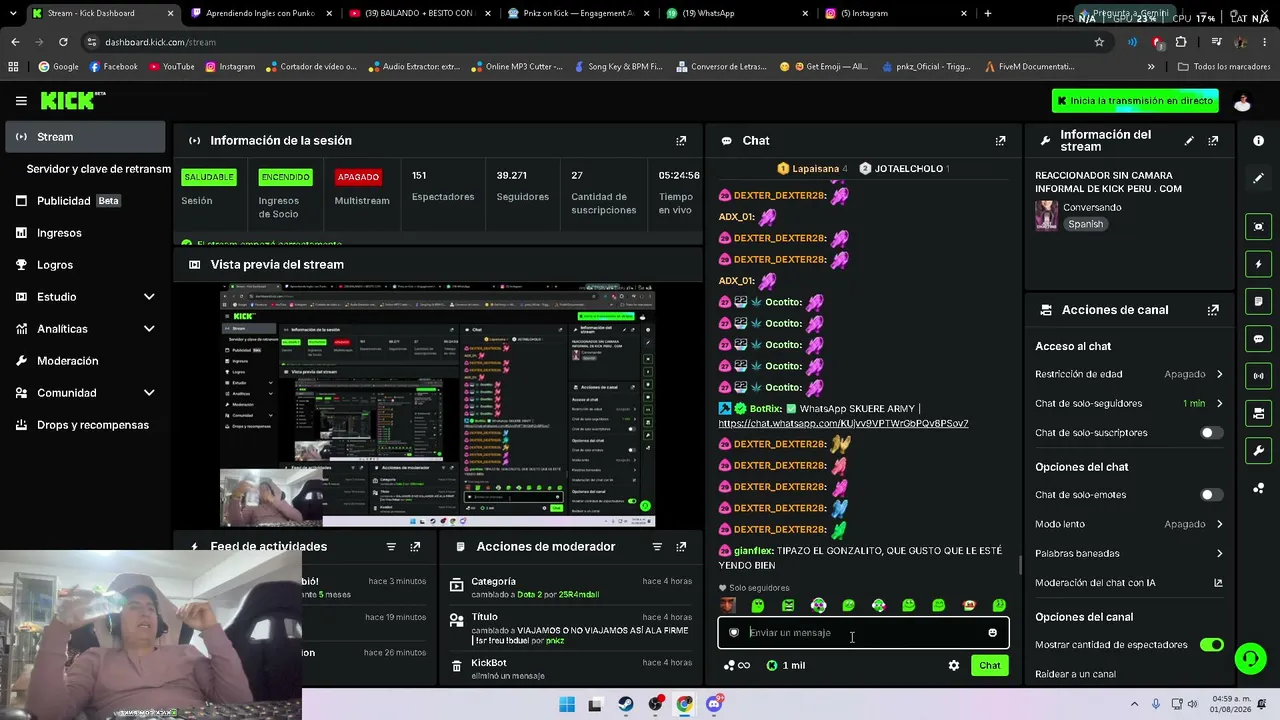This screenshot has width=1280, height=720.
Task: Open Chat de solo-seguidores 1 min options
Action: click(1129, 404)
